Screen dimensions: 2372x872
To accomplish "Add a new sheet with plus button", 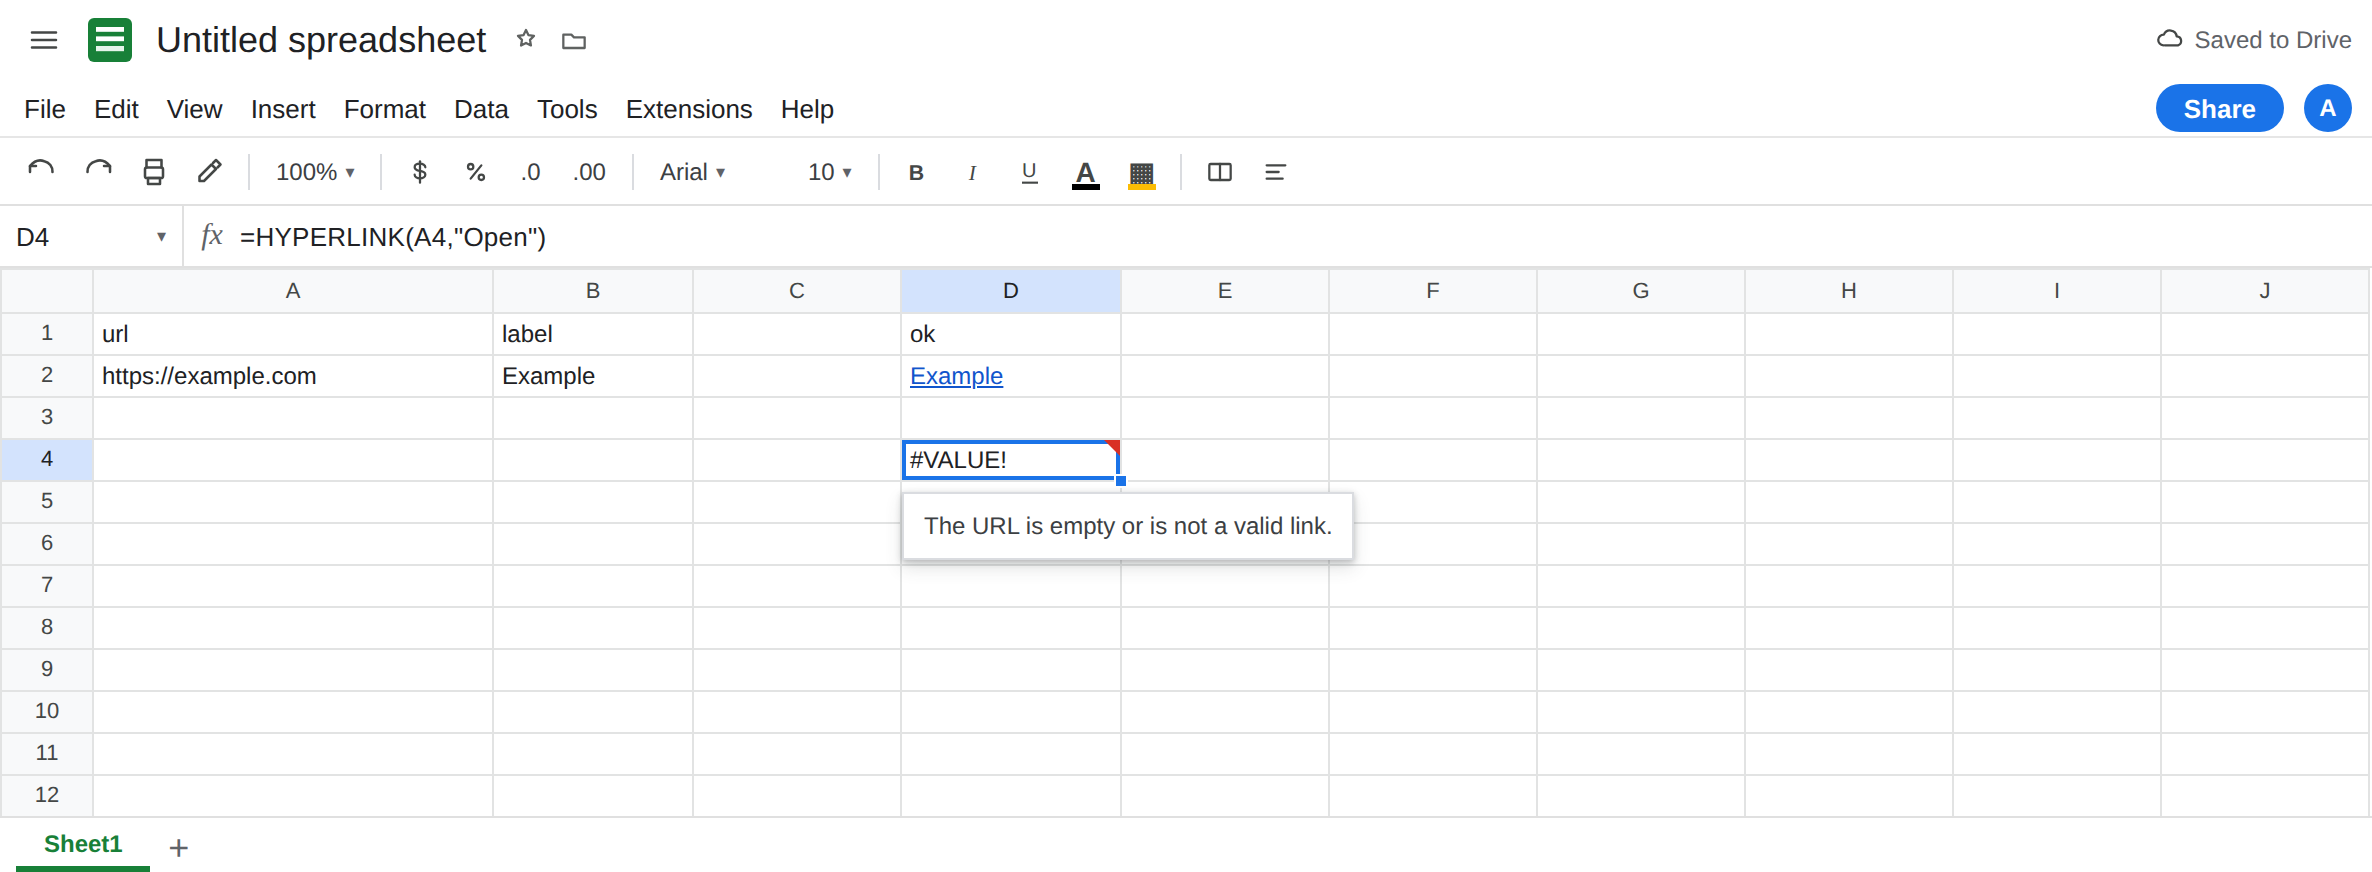I will coord(179,848).
